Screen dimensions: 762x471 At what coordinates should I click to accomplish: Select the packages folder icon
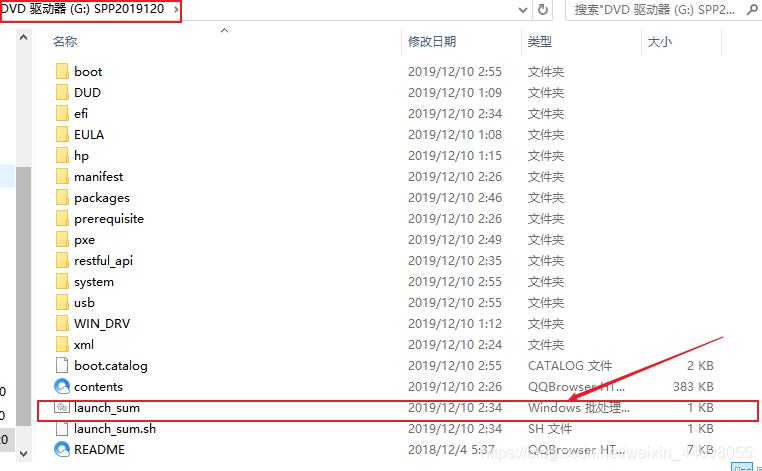pyautogui.click(x=62, y=197)
